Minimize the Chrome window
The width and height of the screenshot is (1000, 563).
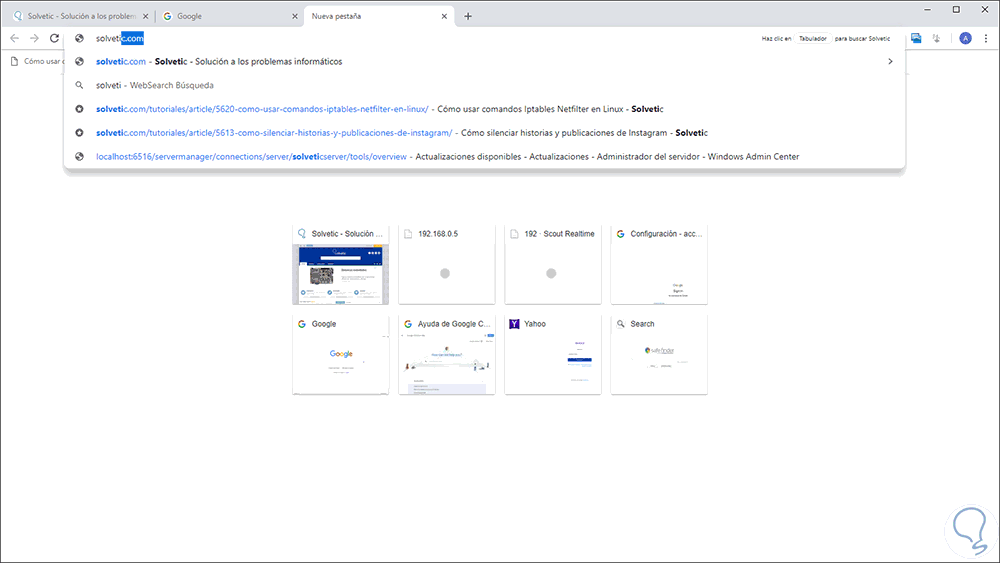click(928, 10)
